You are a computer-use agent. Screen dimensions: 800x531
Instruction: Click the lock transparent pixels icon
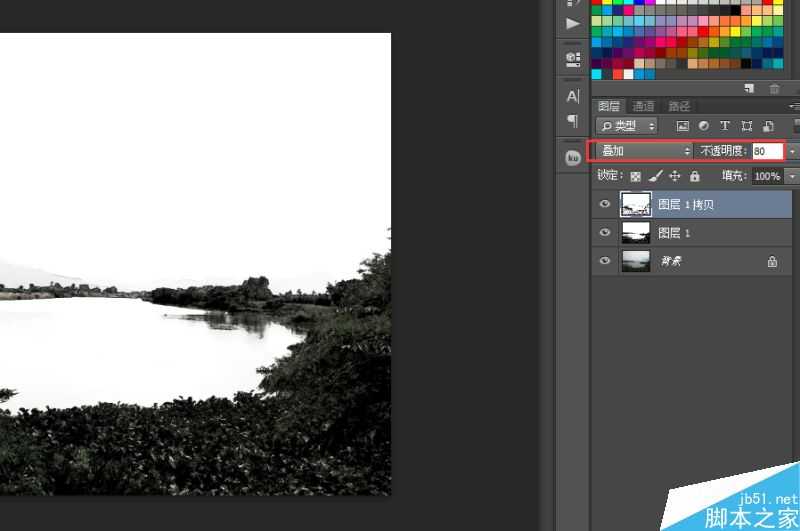[635, 176]
